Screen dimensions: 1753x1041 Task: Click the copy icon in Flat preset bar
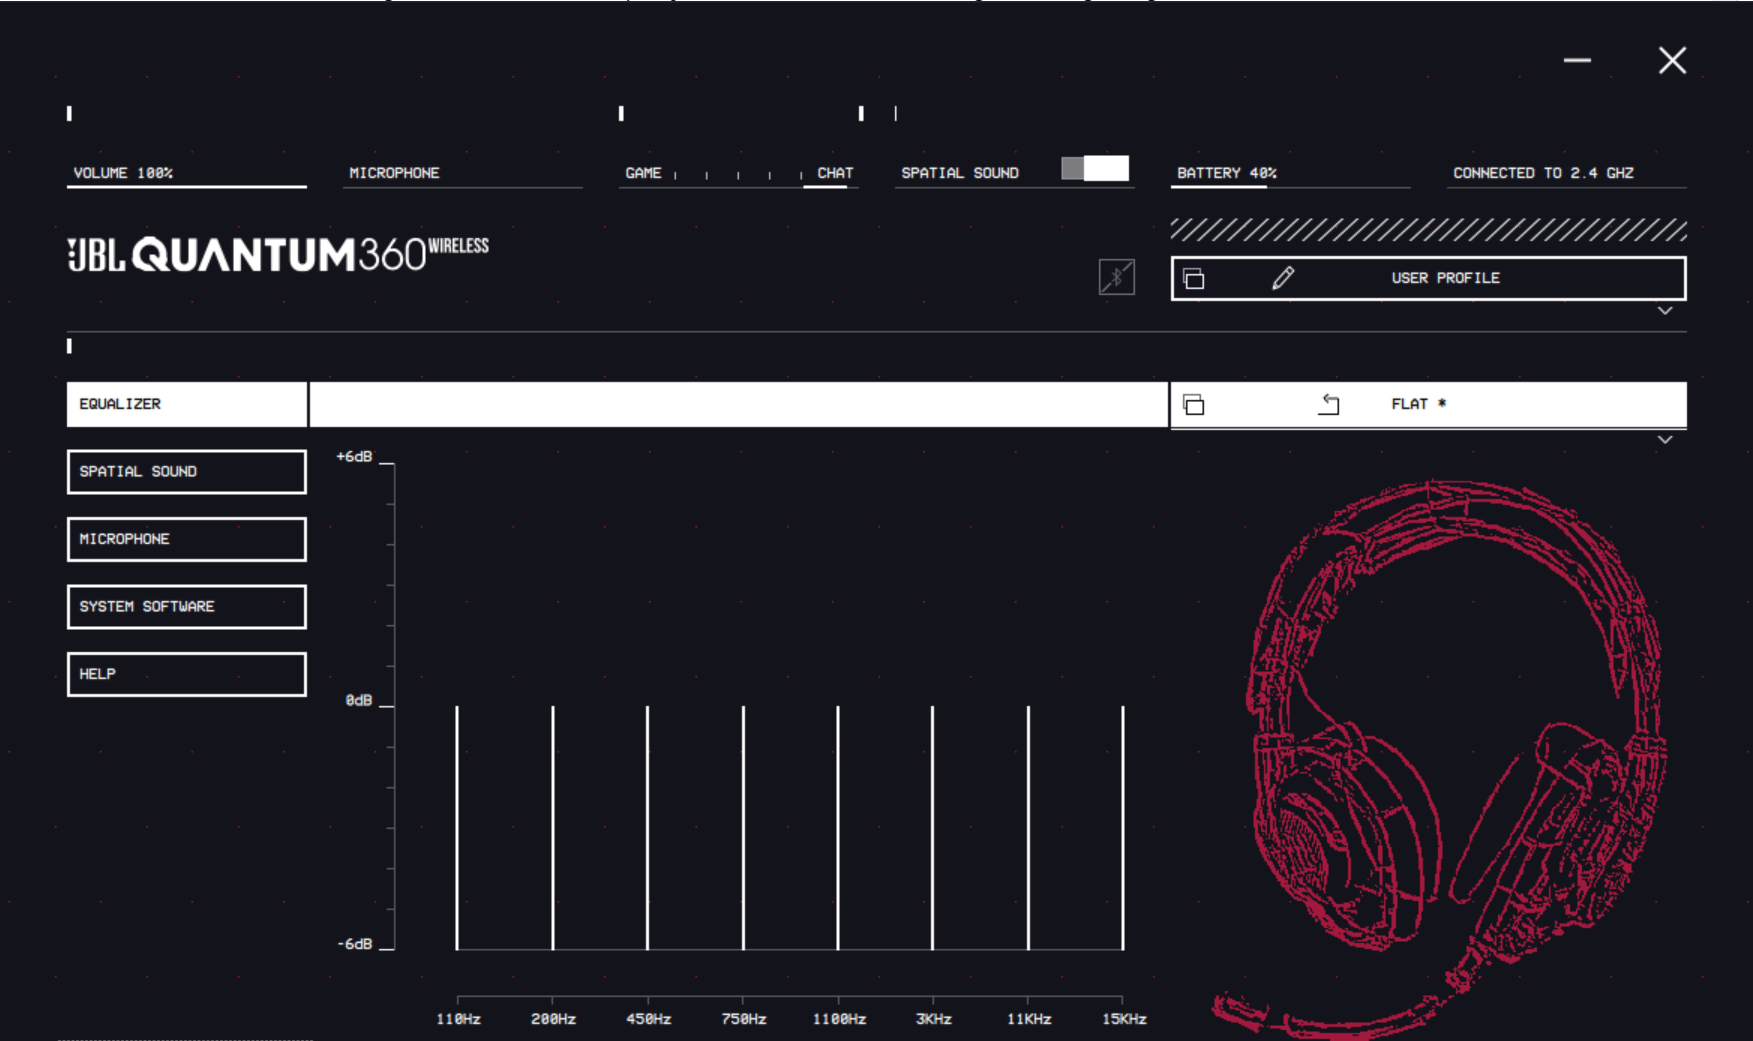pos(1193,404)
